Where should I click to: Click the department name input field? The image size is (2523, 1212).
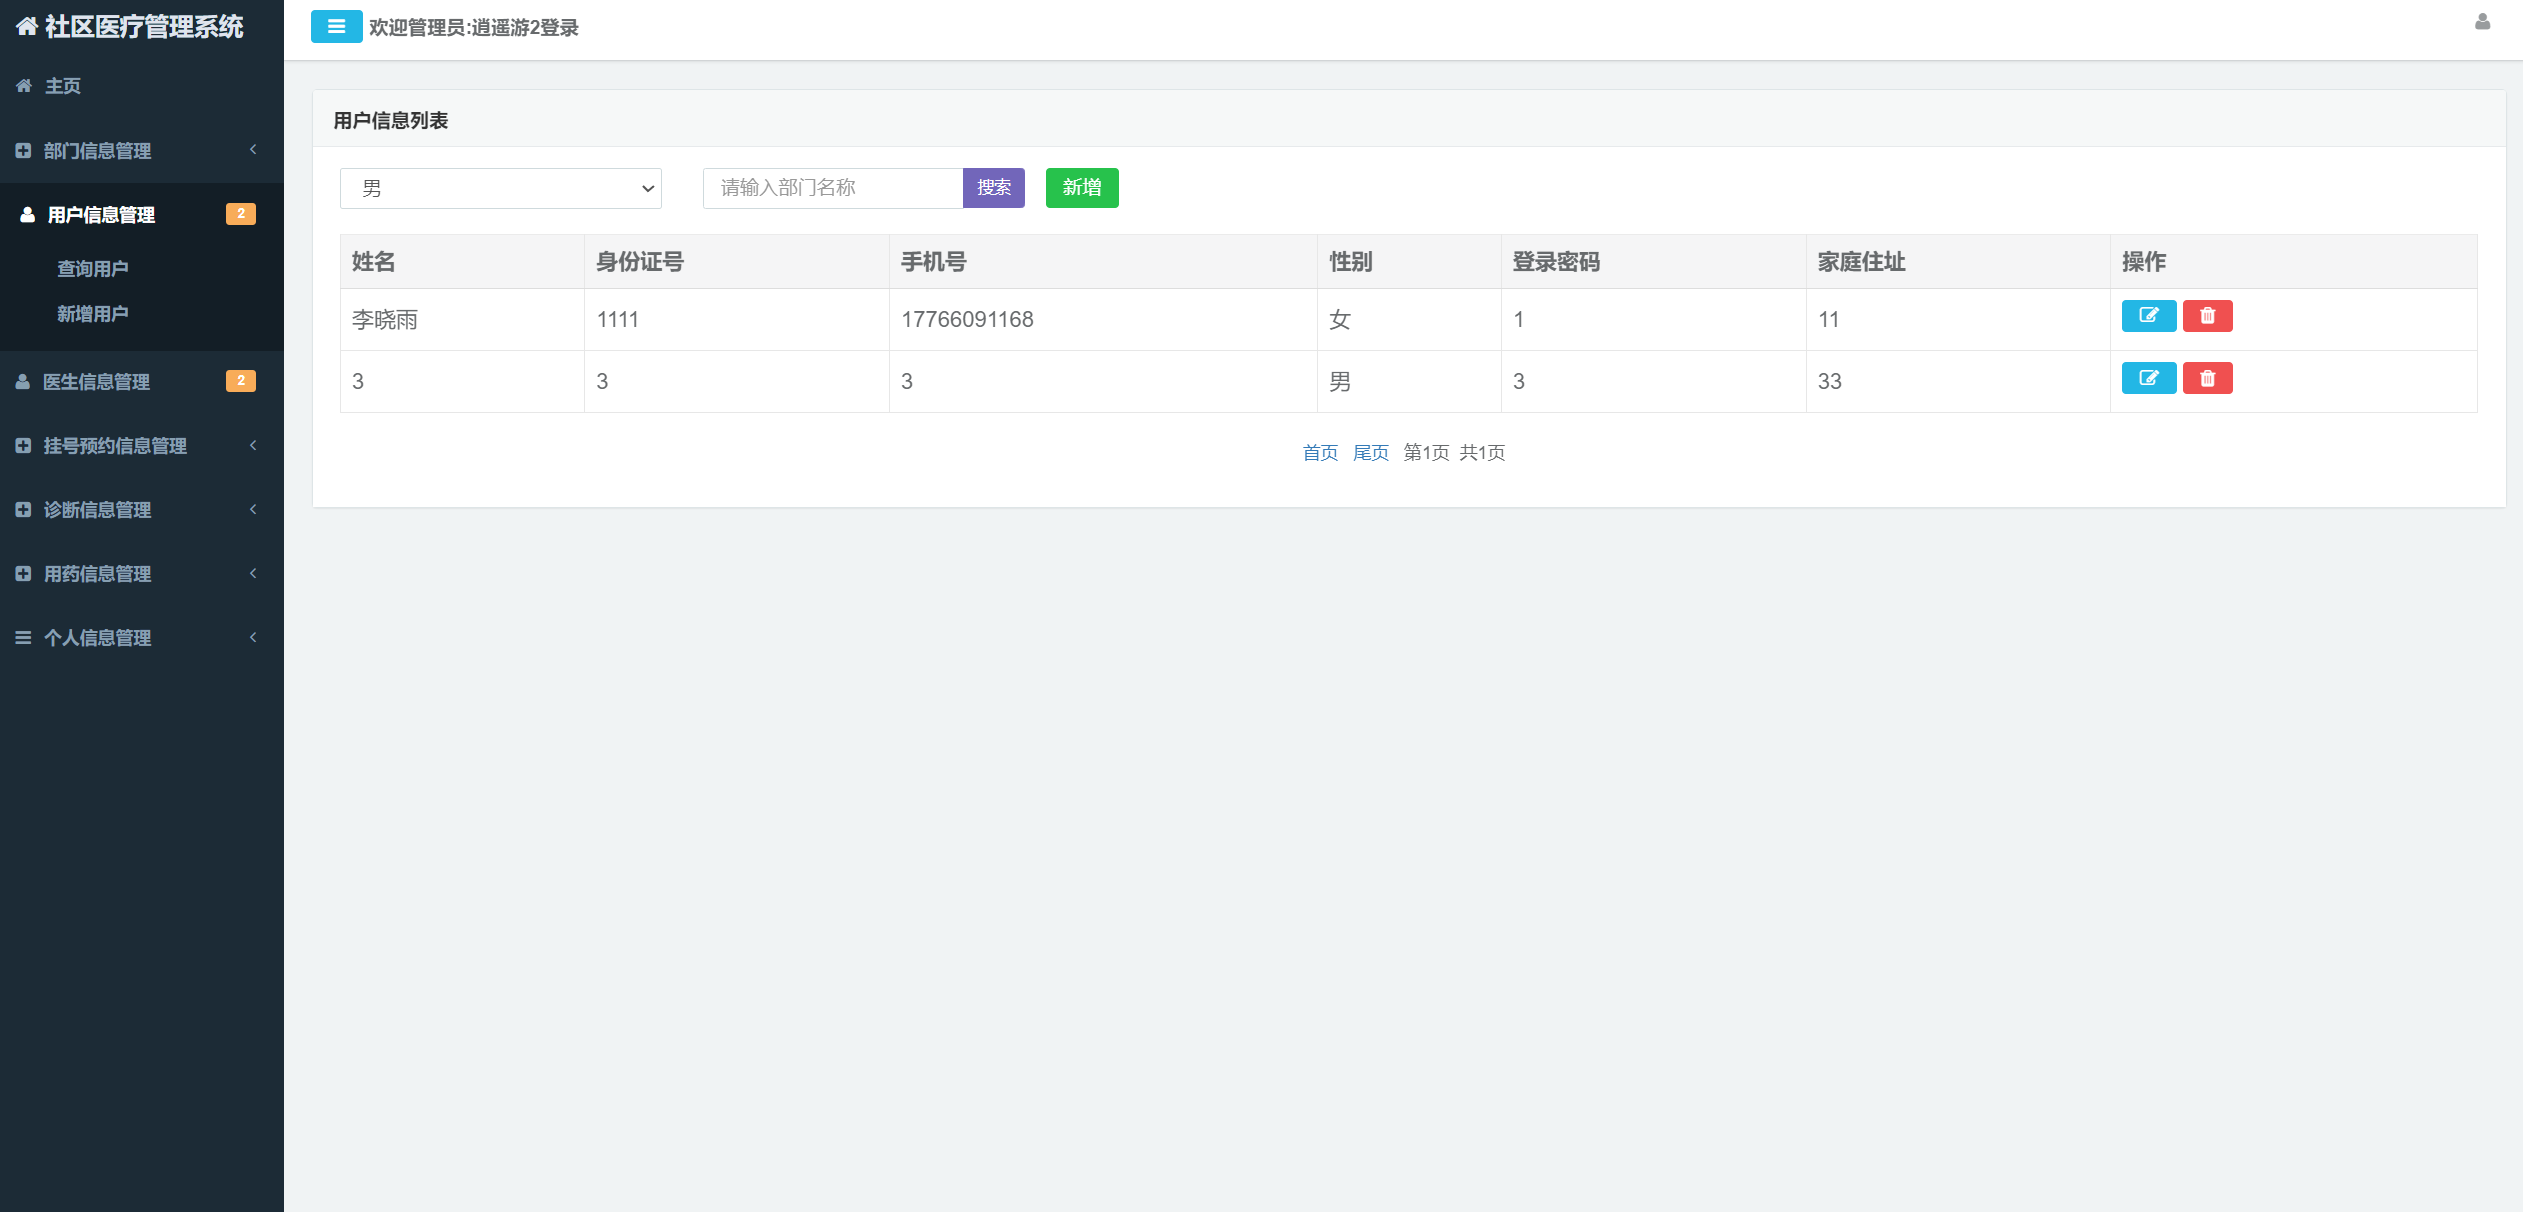pos(831,188)
